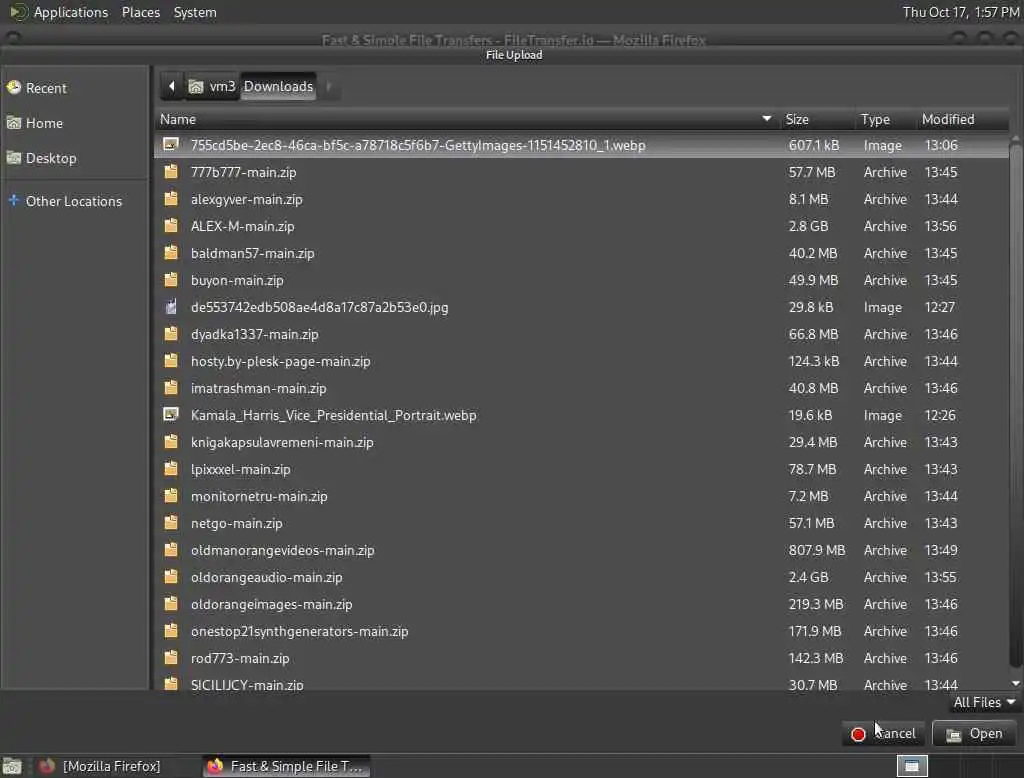Click the image icon of 755cd5be webp file
1024x778 pixels.
click(x=170, y=144)
